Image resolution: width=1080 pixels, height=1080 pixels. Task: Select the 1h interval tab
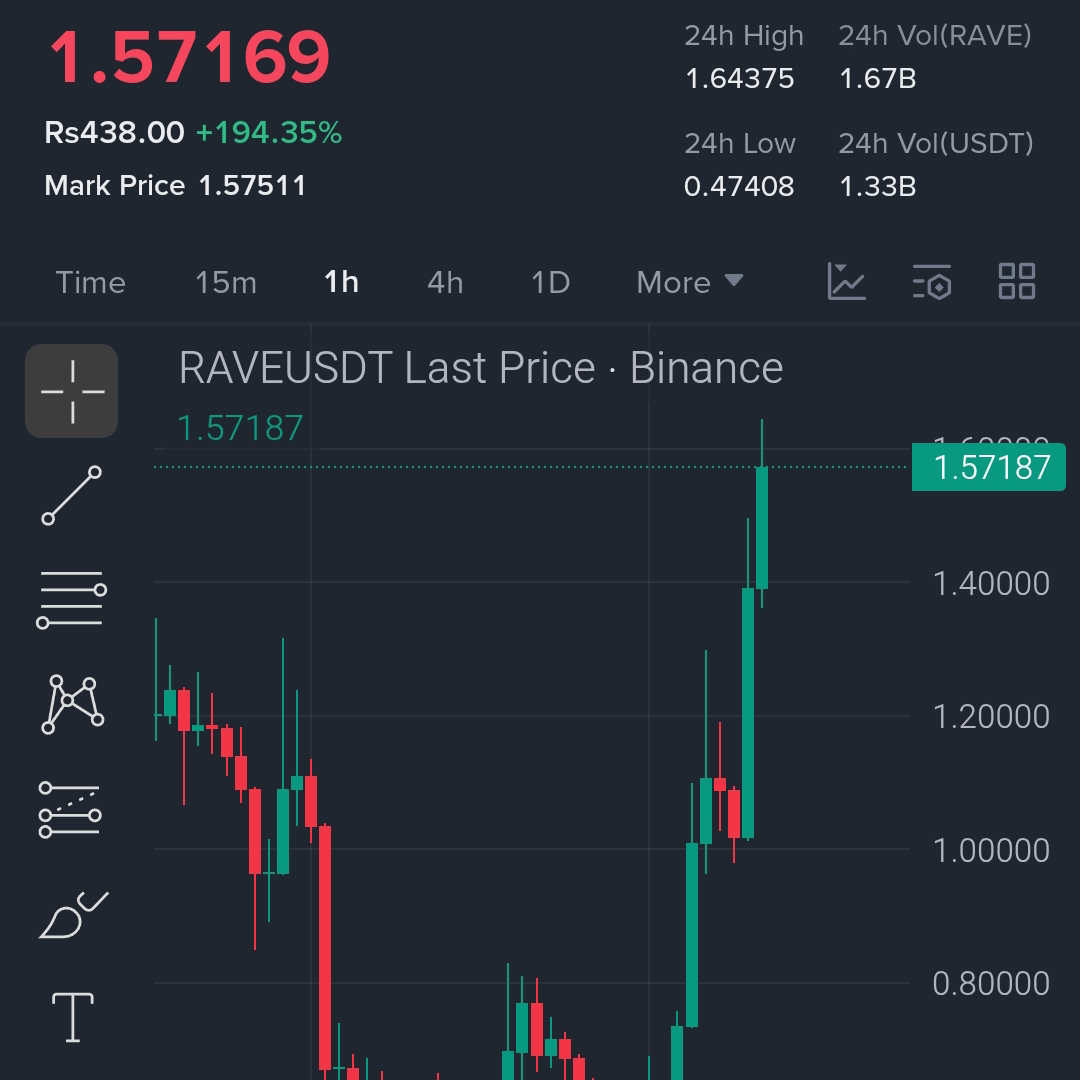tap(342, 282)
